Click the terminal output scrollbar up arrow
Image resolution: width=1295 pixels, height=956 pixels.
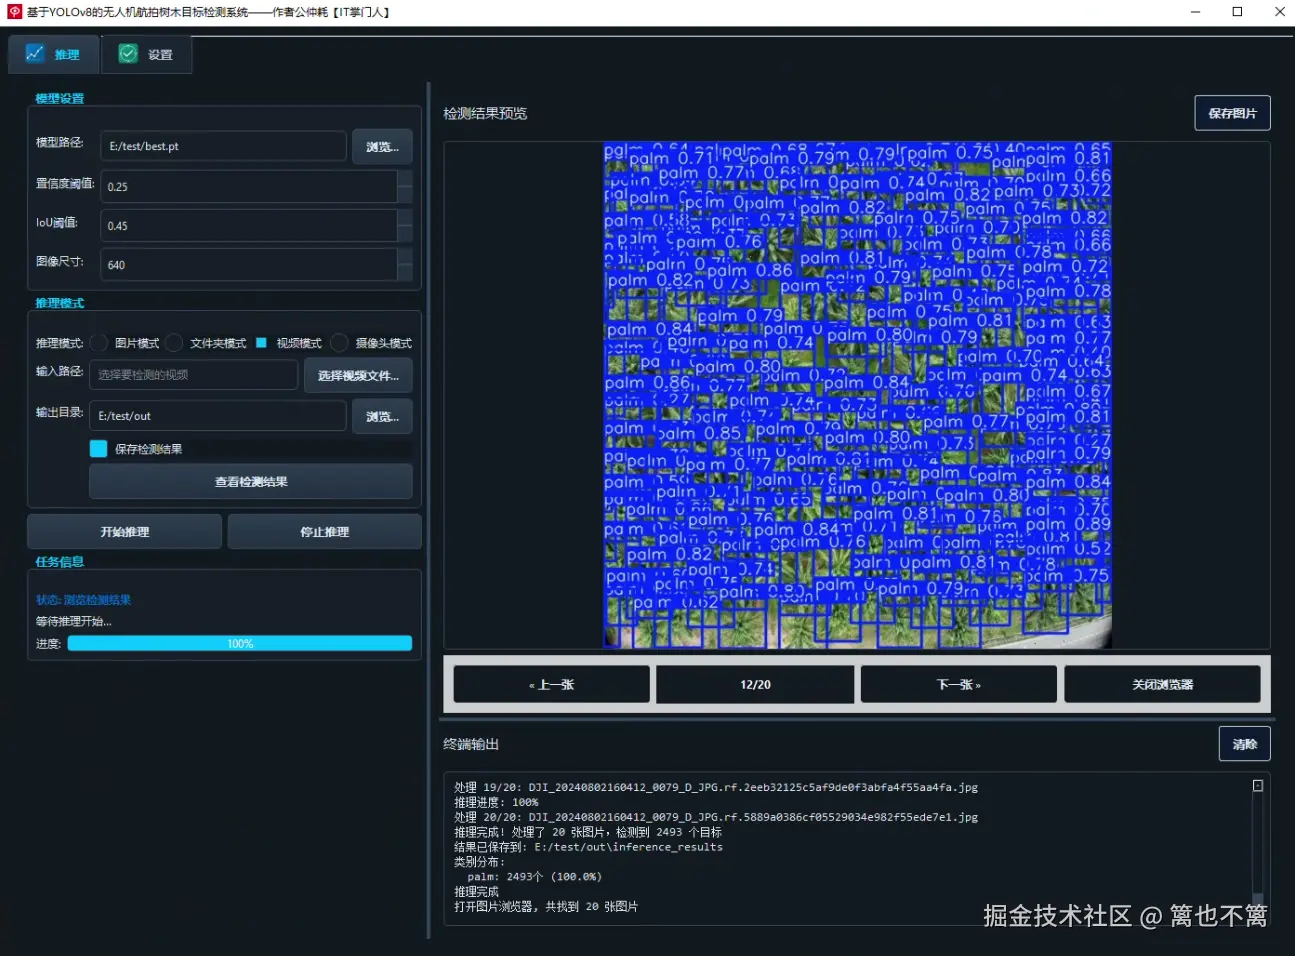coord(1258,786)
